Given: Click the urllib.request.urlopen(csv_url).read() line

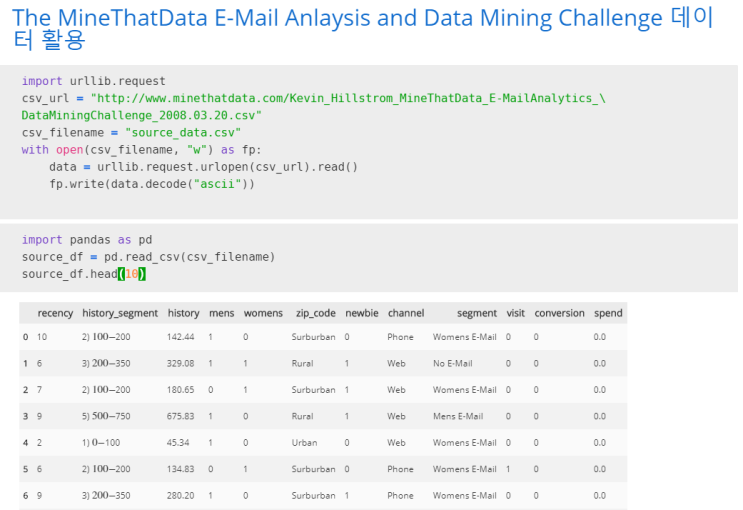Looking at the screenshot, I should [x=203, y=167].
